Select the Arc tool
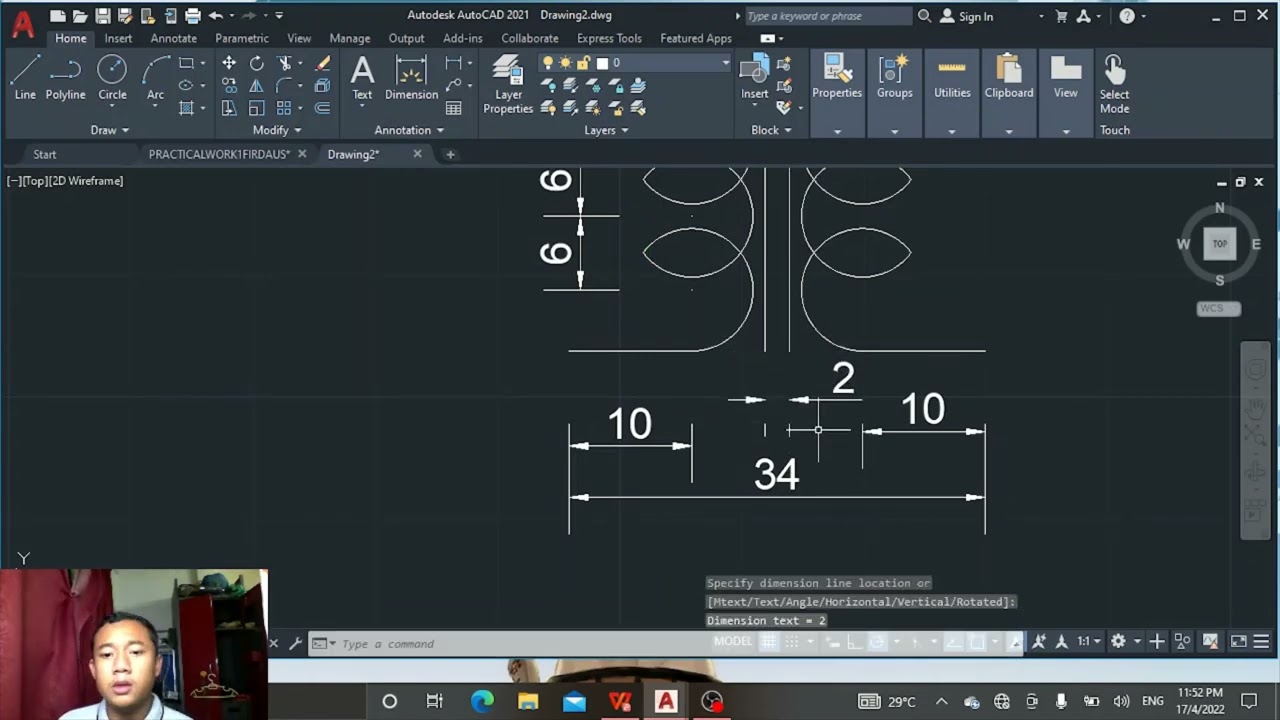 tap(155, 78)
